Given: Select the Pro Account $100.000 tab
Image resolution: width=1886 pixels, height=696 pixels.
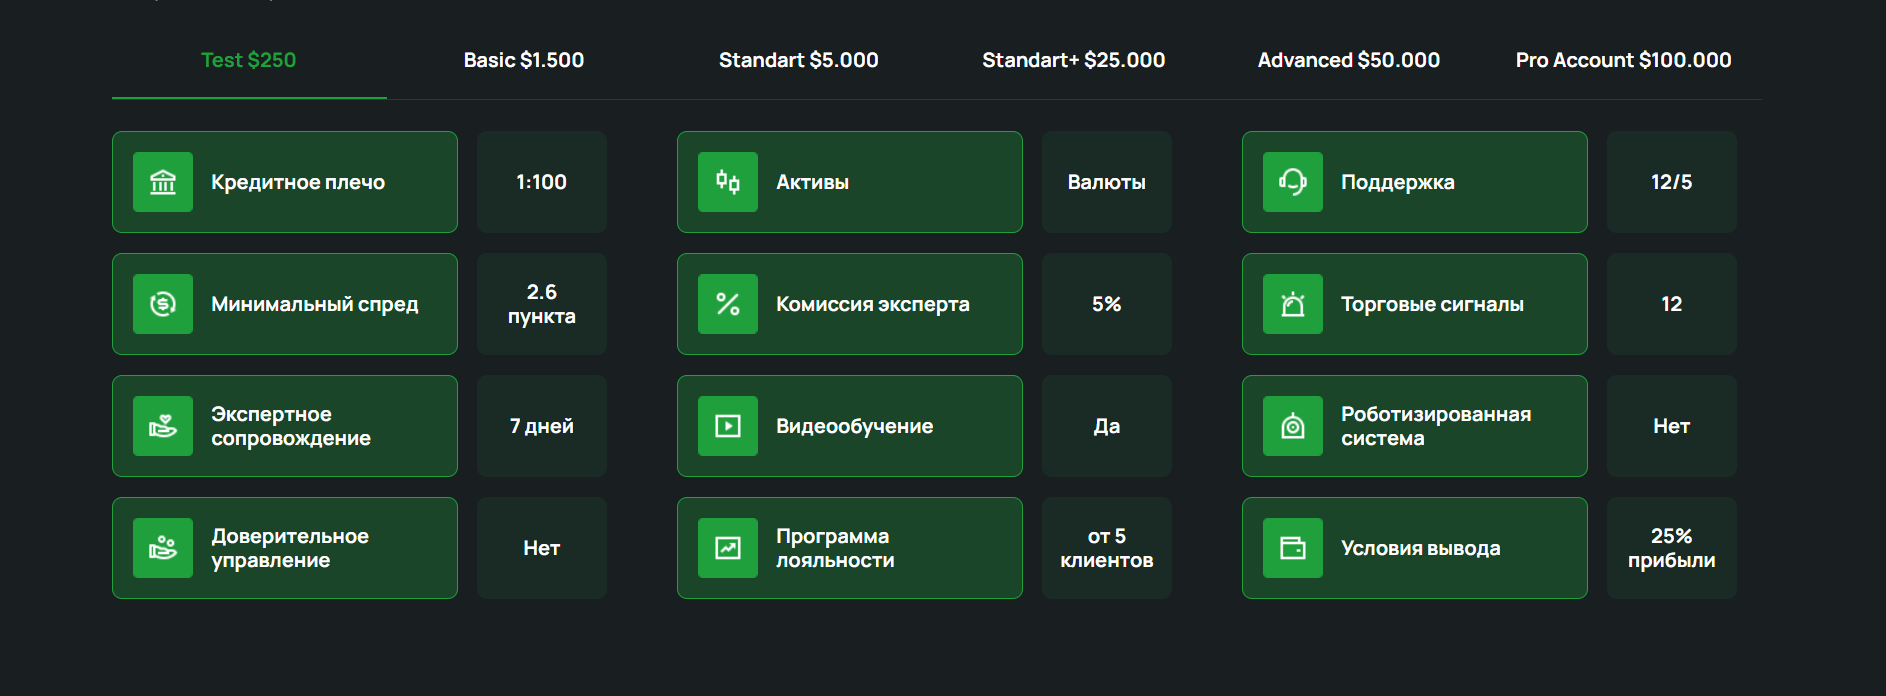Looking at the screenshot, I should 1624,60.
